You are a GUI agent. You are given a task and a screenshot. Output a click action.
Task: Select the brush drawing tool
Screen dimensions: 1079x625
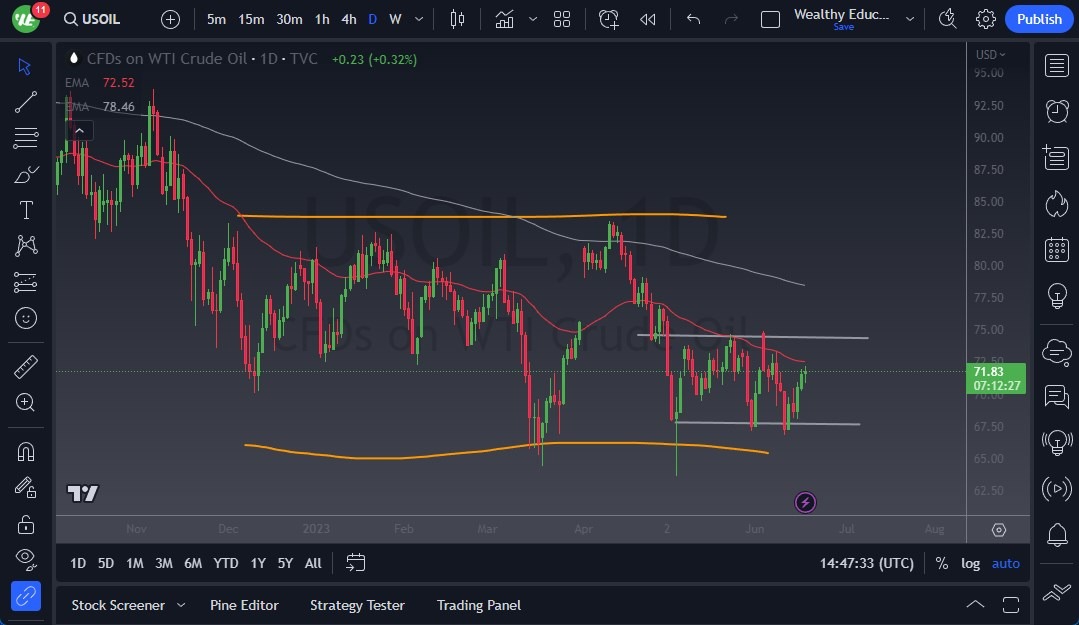click(x=26, y=175)
